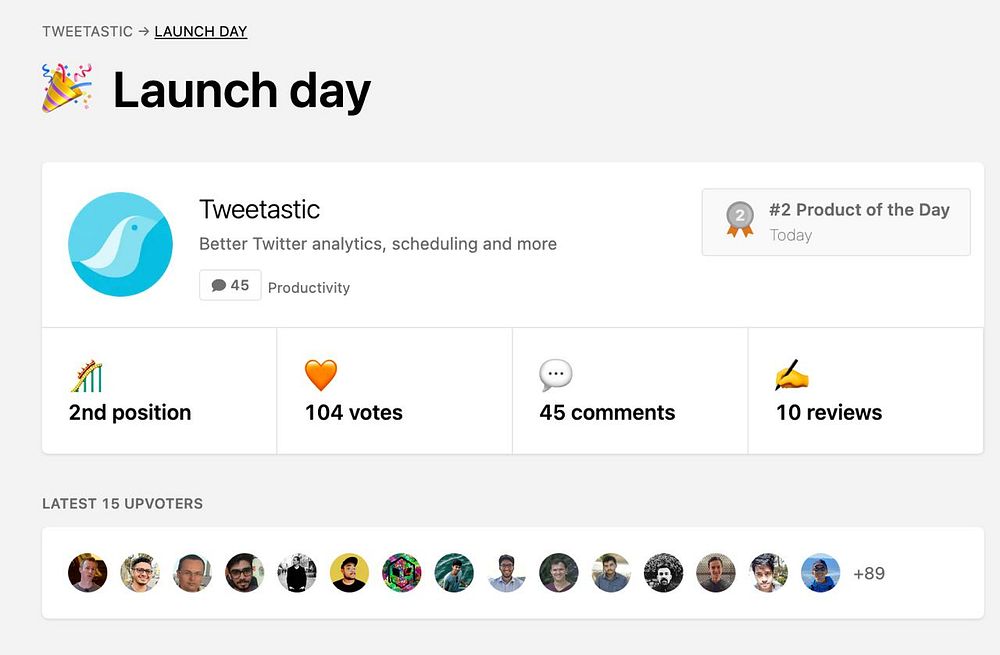The width and height of the screenshot is (1000, 655).
Task: Click the Tweetastic product title
Action: [x=260, y=209]
